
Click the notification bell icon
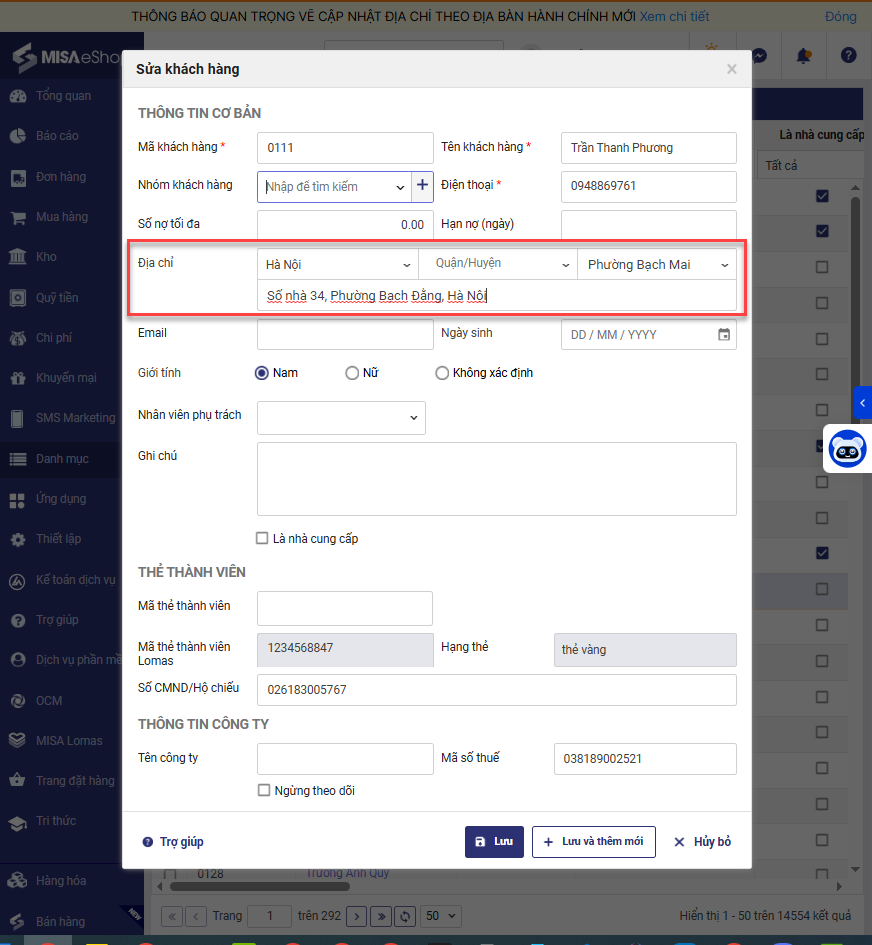point(803,56)
